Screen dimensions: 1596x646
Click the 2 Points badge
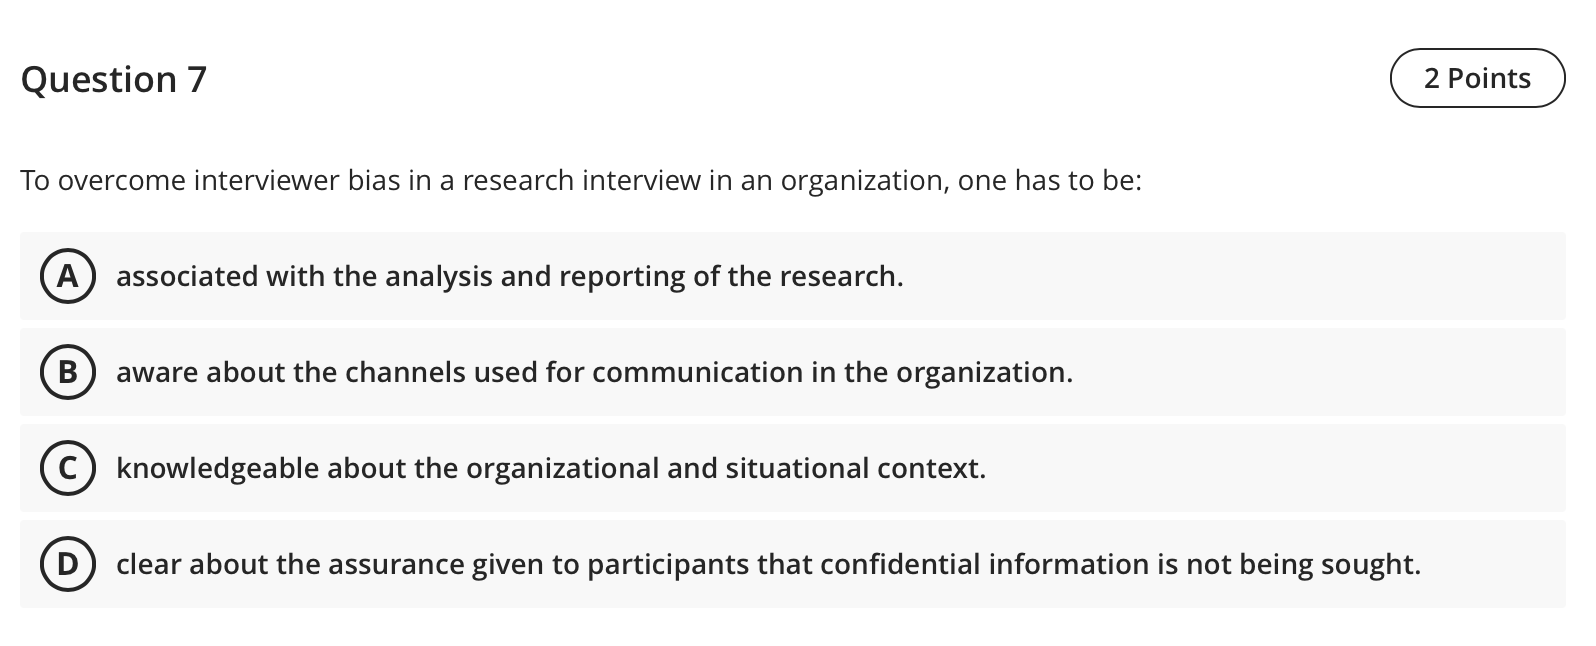pos(1477,78)
